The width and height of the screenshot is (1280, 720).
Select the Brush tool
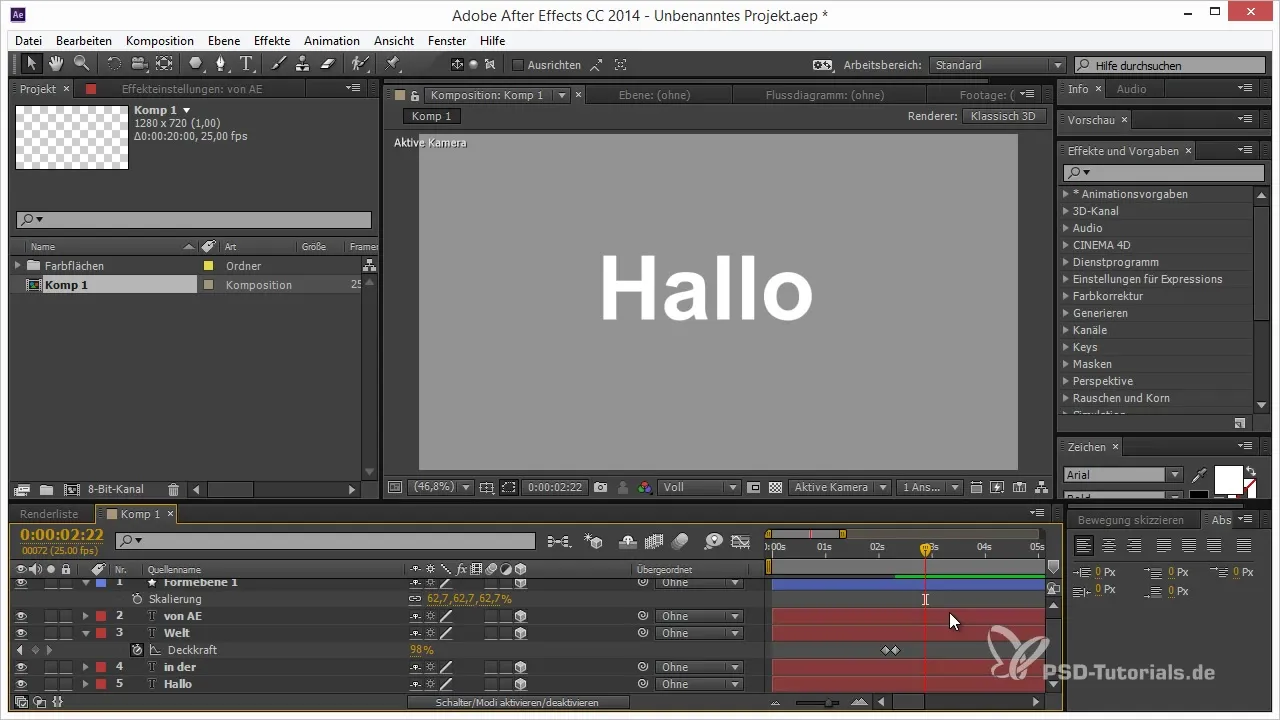click(279, 64)
